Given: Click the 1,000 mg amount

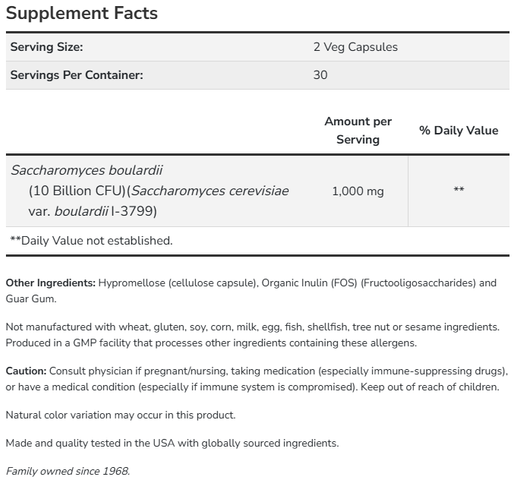Looking at the screenshot, I should tap(358, 191).
